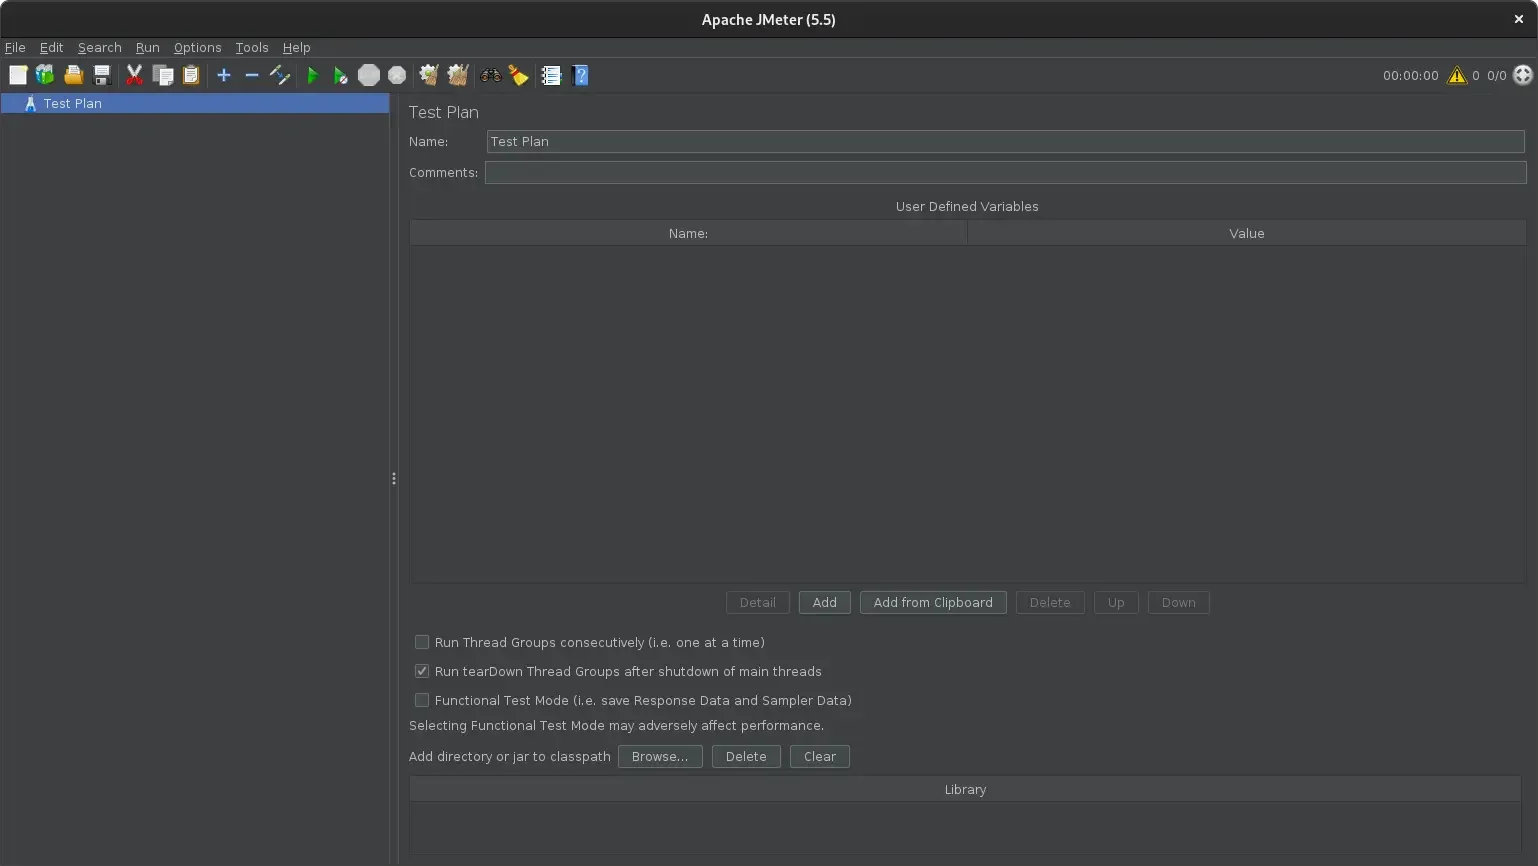Click the Copy icon in toolbar
Screen dimensions: 1538x866
[162, 75]
